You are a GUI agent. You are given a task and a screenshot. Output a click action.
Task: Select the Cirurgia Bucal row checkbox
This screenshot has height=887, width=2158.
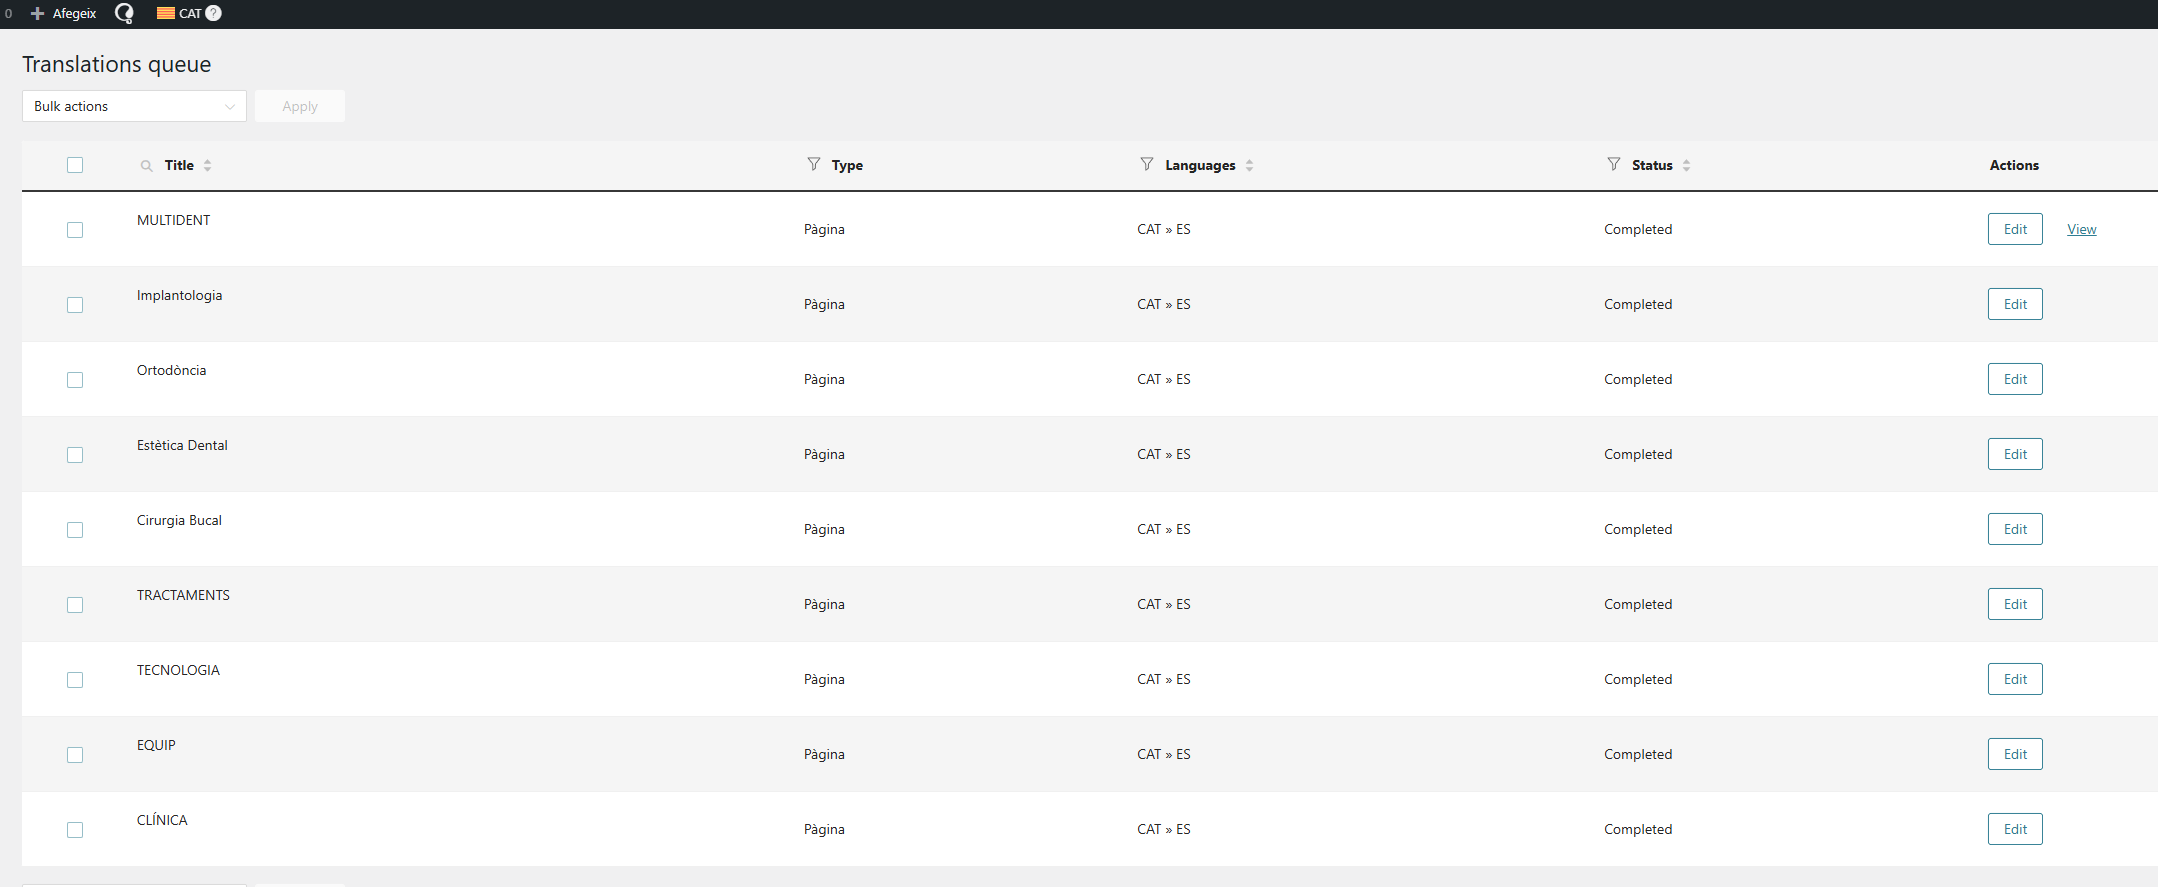point(75,530)
